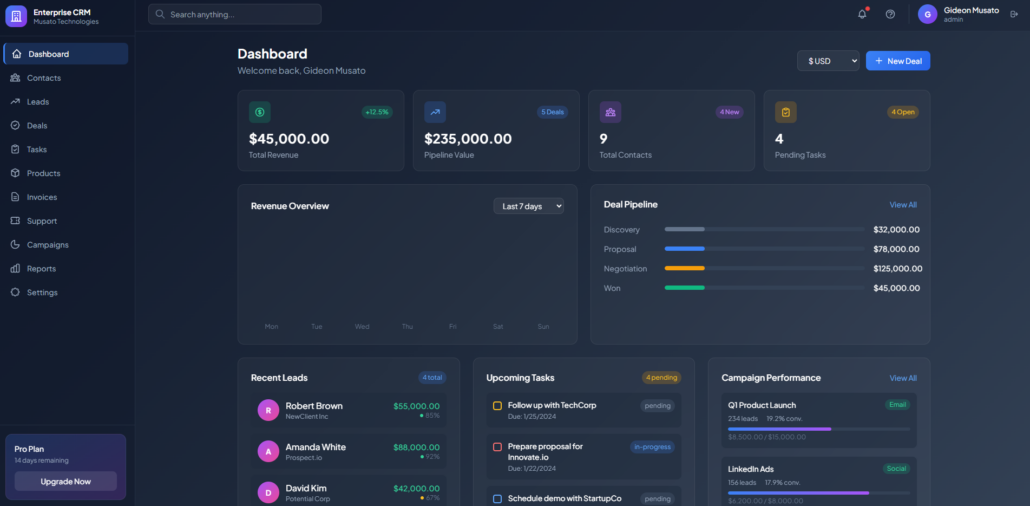The height and width of the screenshot is (506, 1030).
Task: Click the Discovery gray progress bar
Action: pyautogui.click(x=684, y=229)
